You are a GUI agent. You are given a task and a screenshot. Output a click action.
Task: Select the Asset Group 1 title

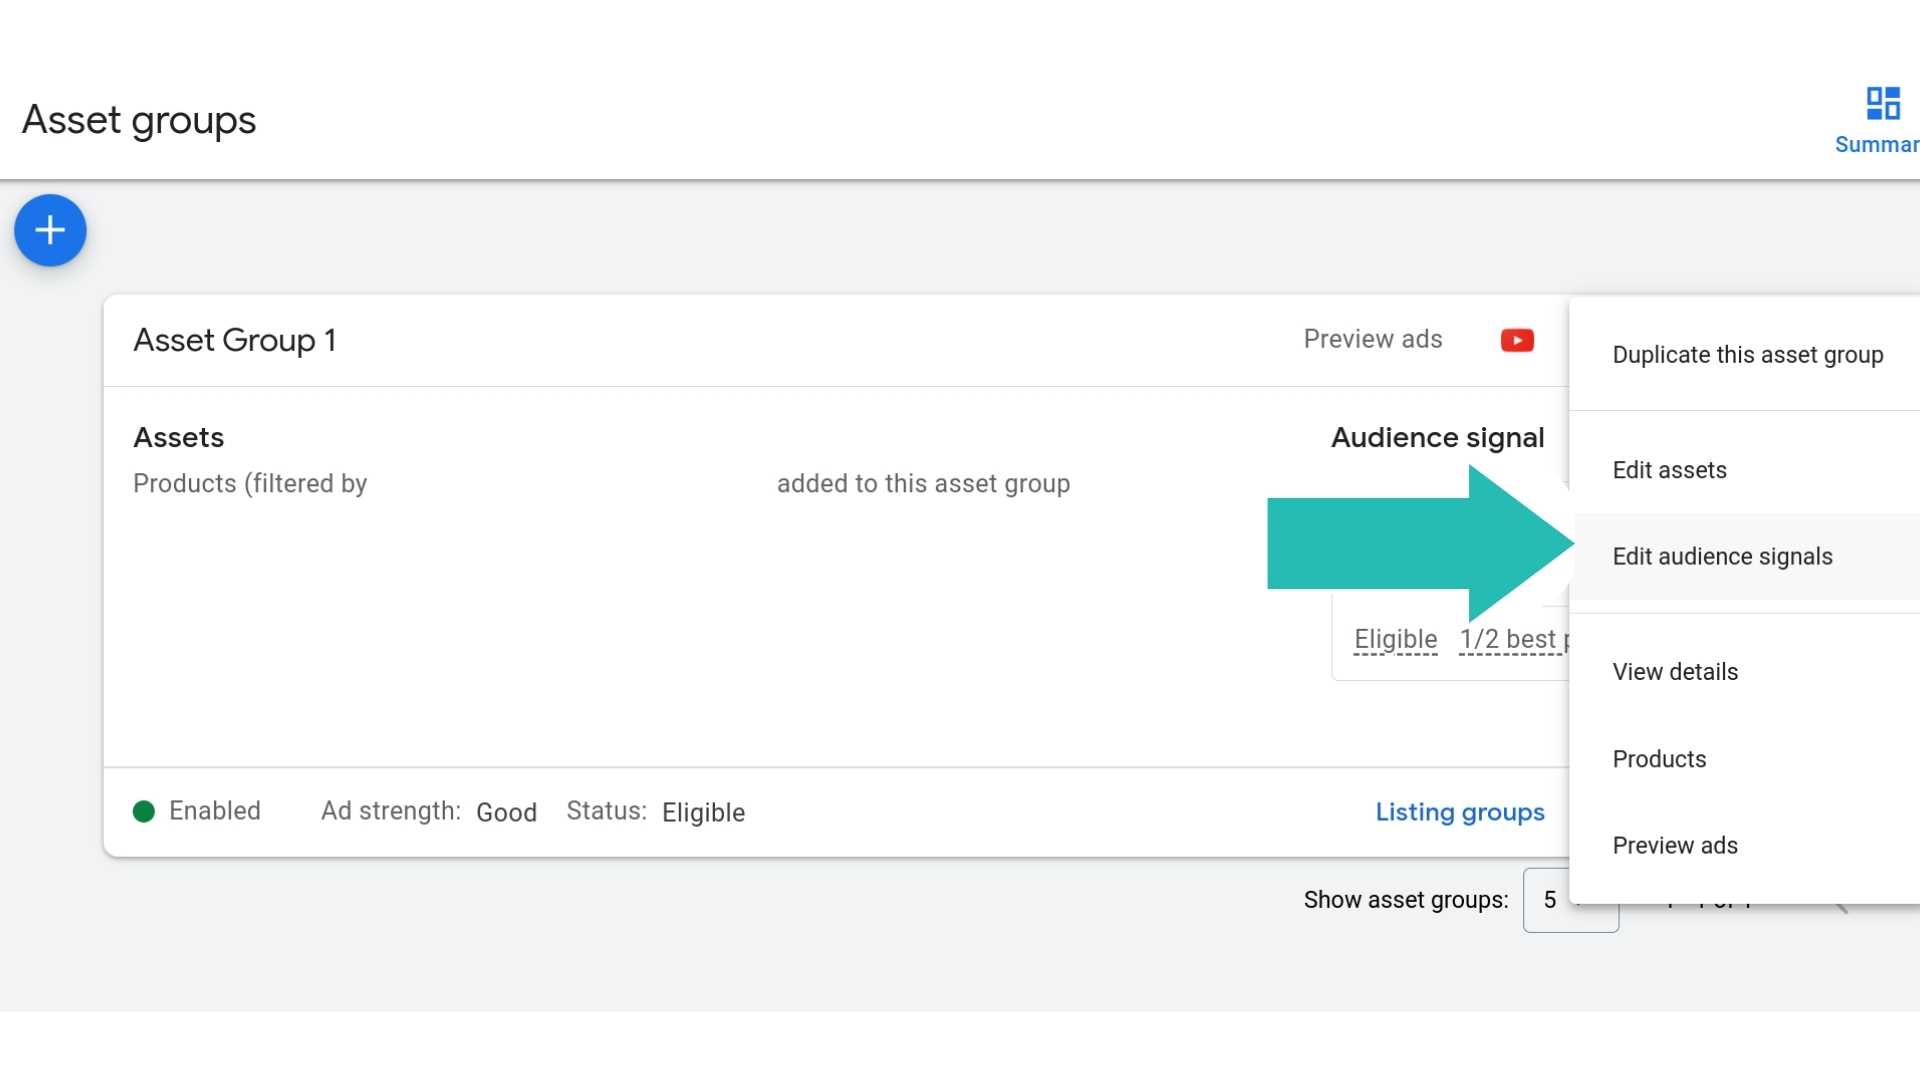235,339
